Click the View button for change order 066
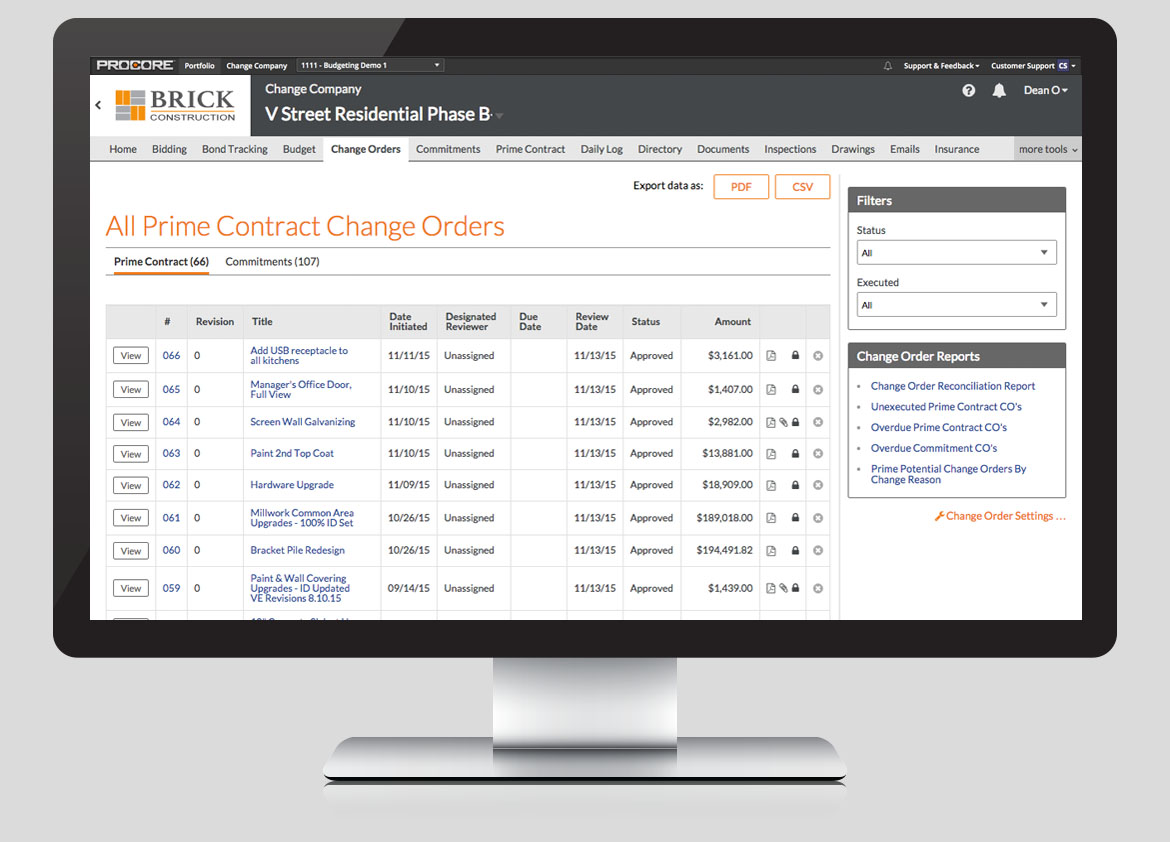The image size is (1170, 842). tap(130, 355)
